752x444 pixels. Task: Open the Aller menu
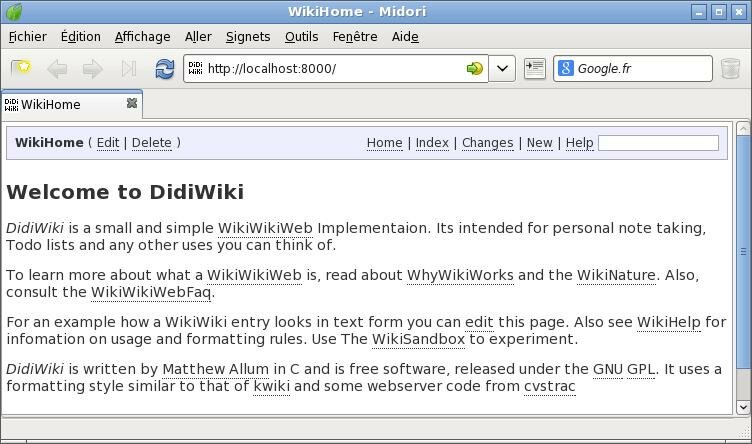(x=198, y=37)
